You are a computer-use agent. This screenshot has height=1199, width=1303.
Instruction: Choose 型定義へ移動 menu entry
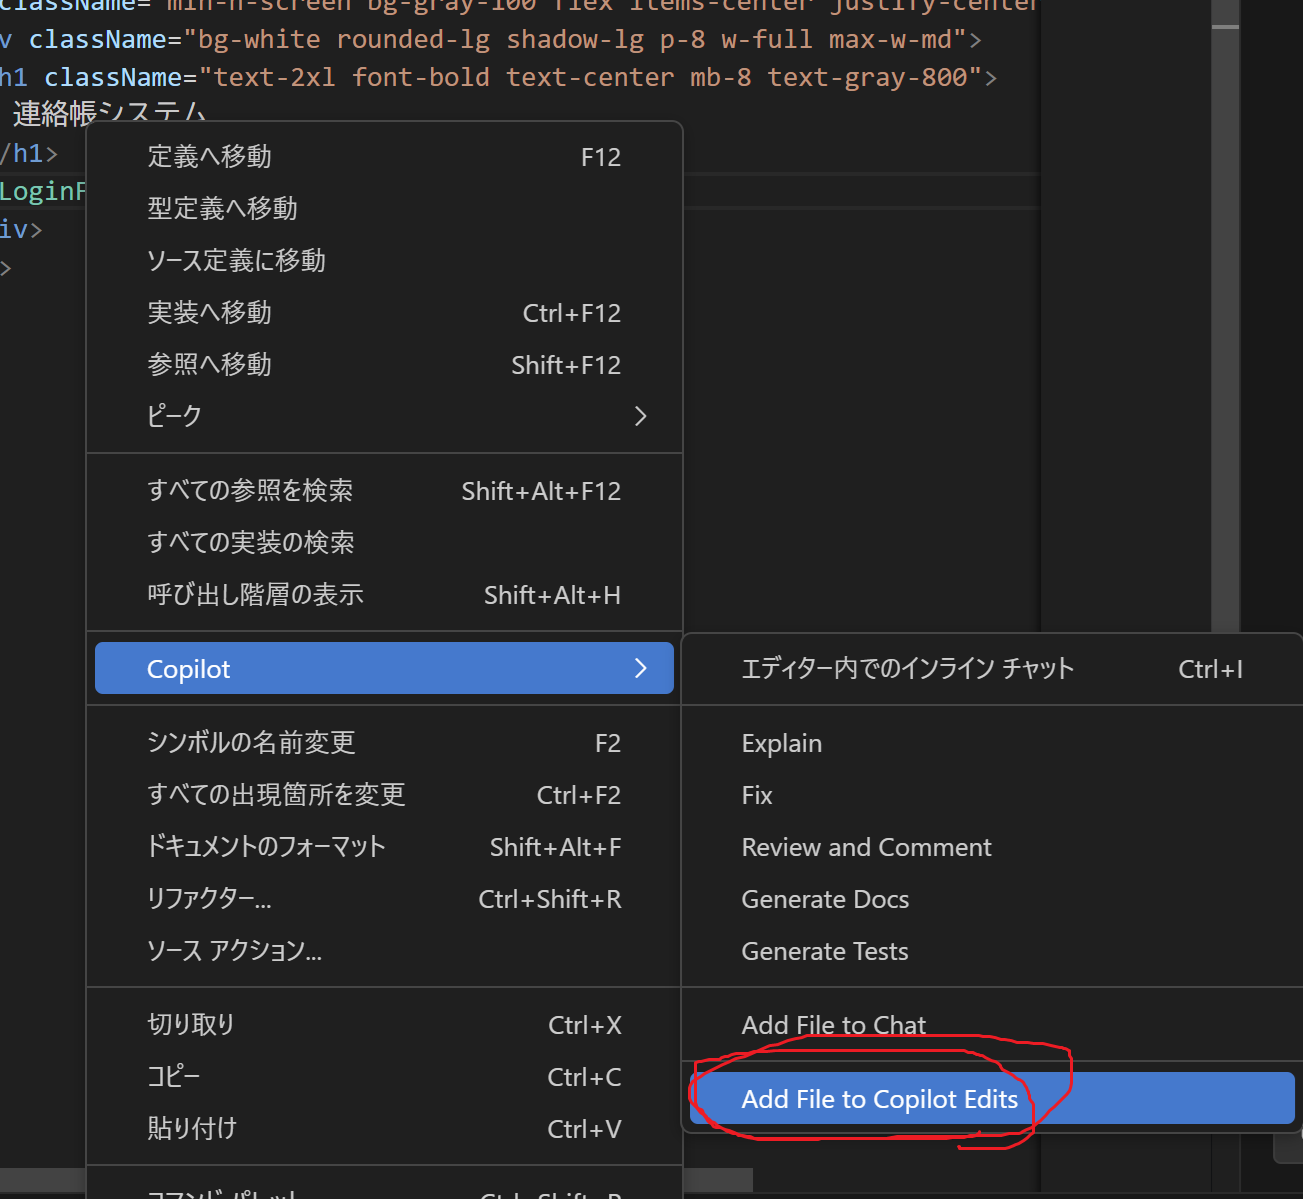click(x=384, y=209)
